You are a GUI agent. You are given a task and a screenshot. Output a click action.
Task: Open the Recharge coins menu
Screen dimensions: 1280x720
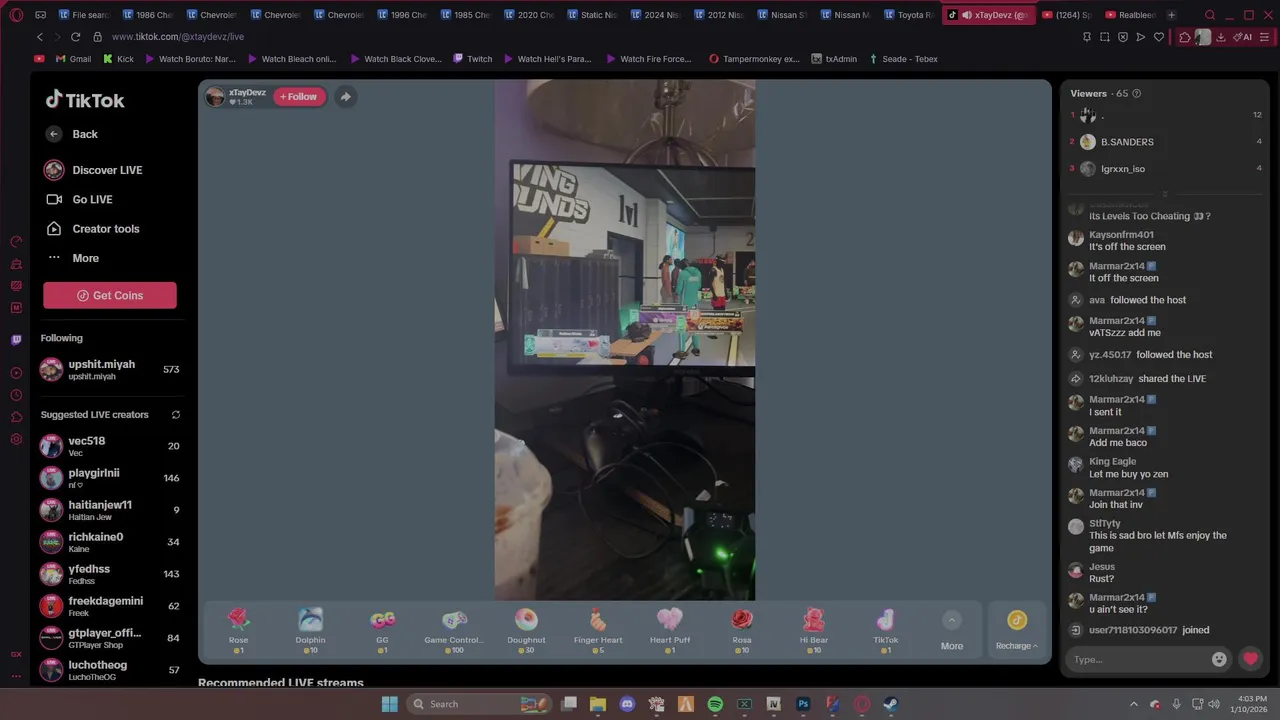1017,631
